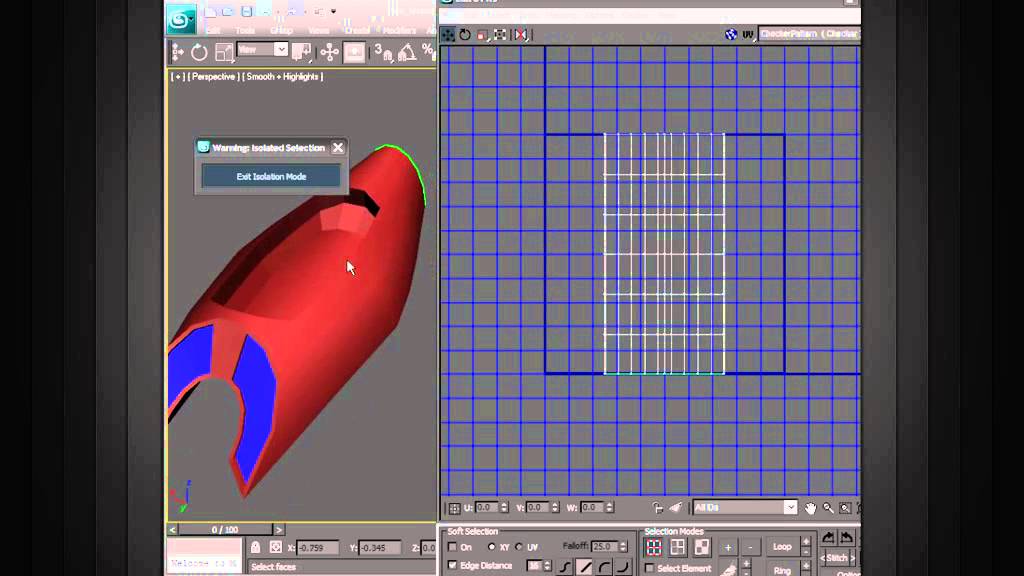Close the Warning: Isolated Selection dialog
The width and height of the screenshot is (1024, 576).
[338, 148]
